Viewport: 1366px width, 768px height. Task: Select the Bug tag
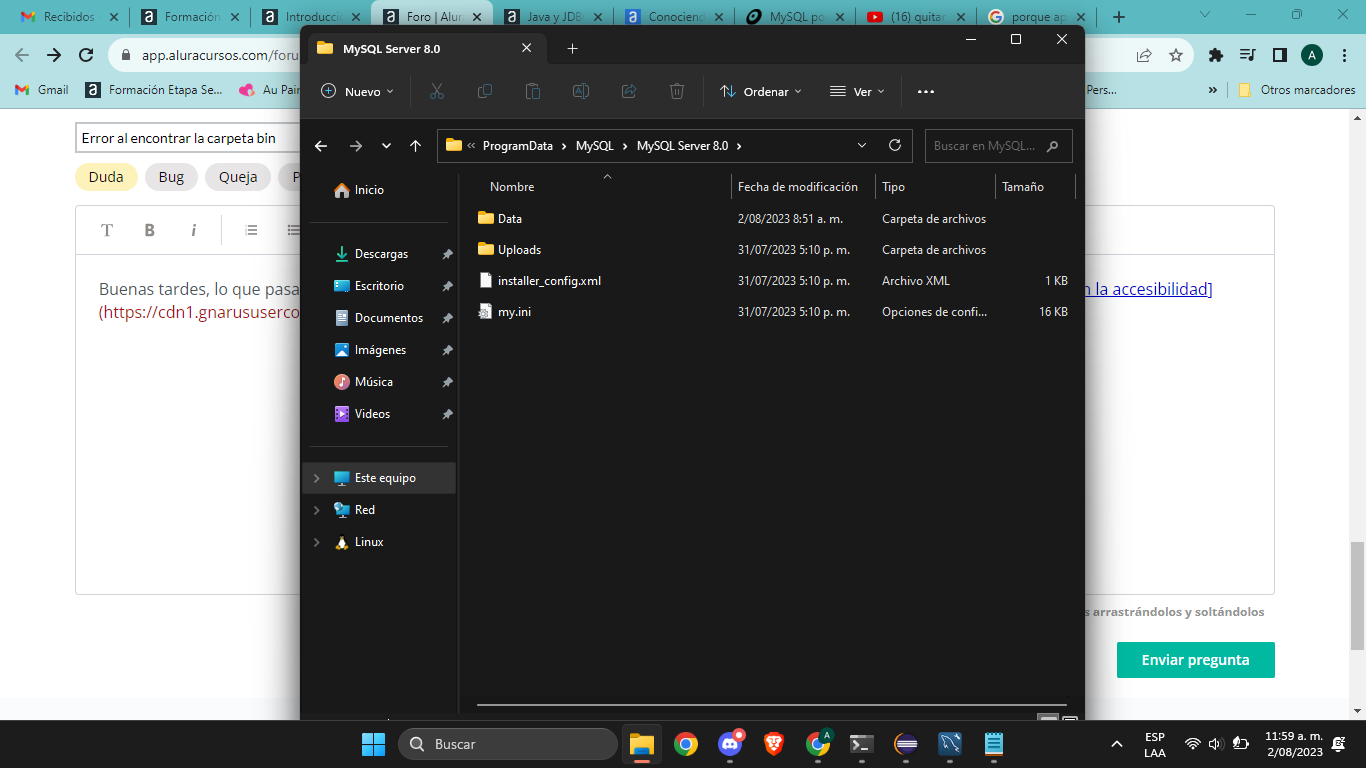click(x=171, y=177)
